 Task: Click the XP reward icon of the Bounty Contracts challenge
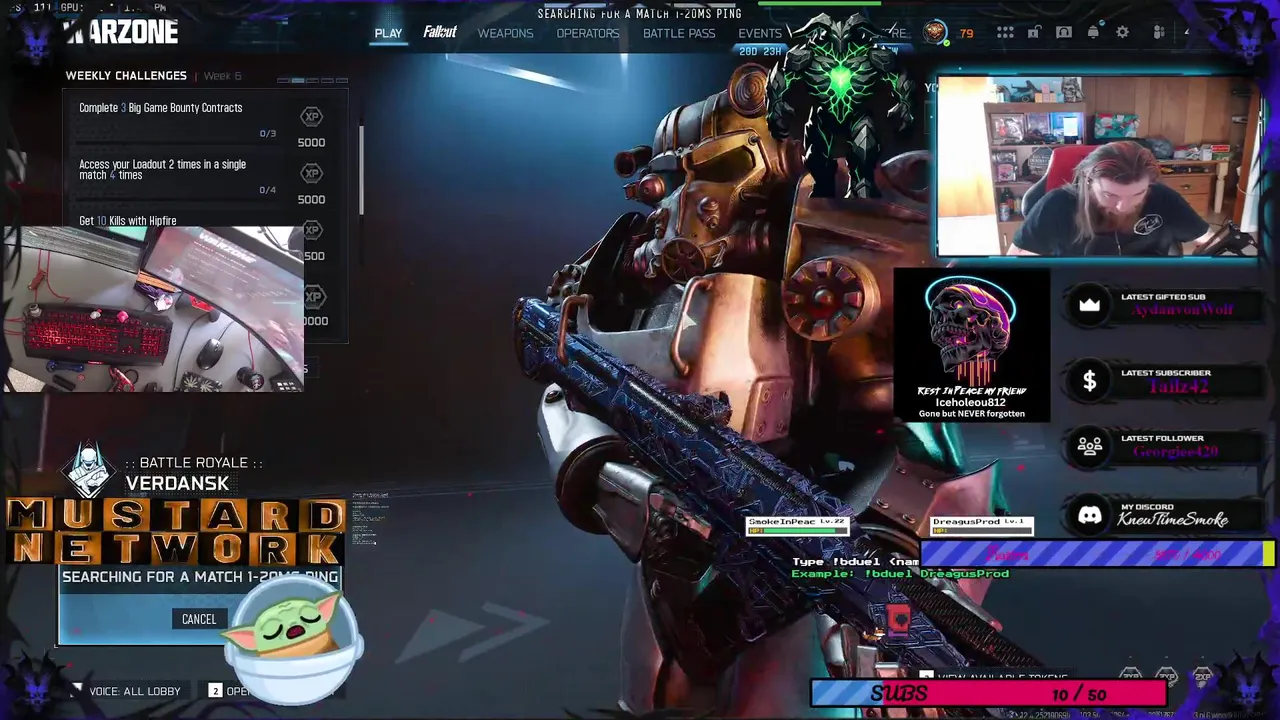[312, 117]
